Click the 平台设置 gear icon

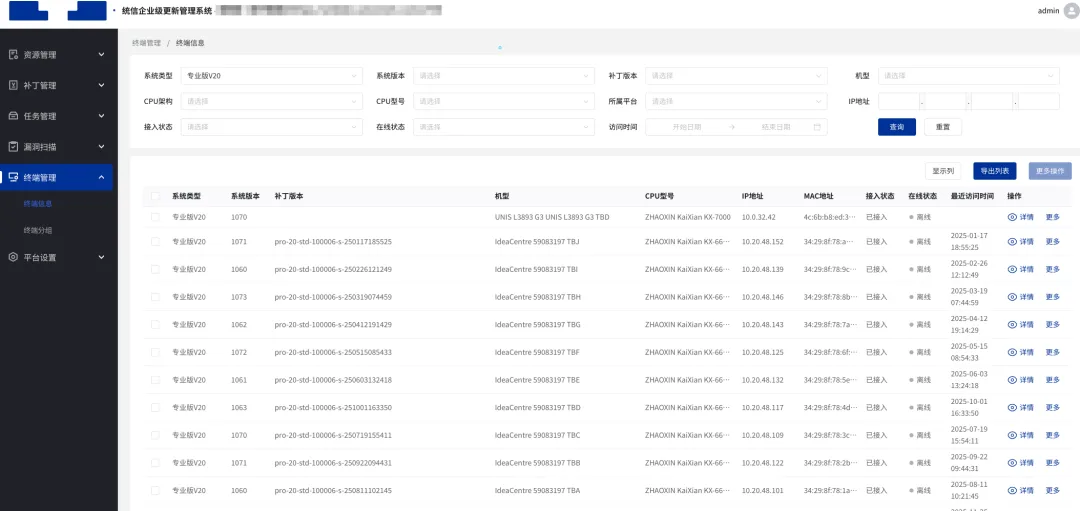14,257
